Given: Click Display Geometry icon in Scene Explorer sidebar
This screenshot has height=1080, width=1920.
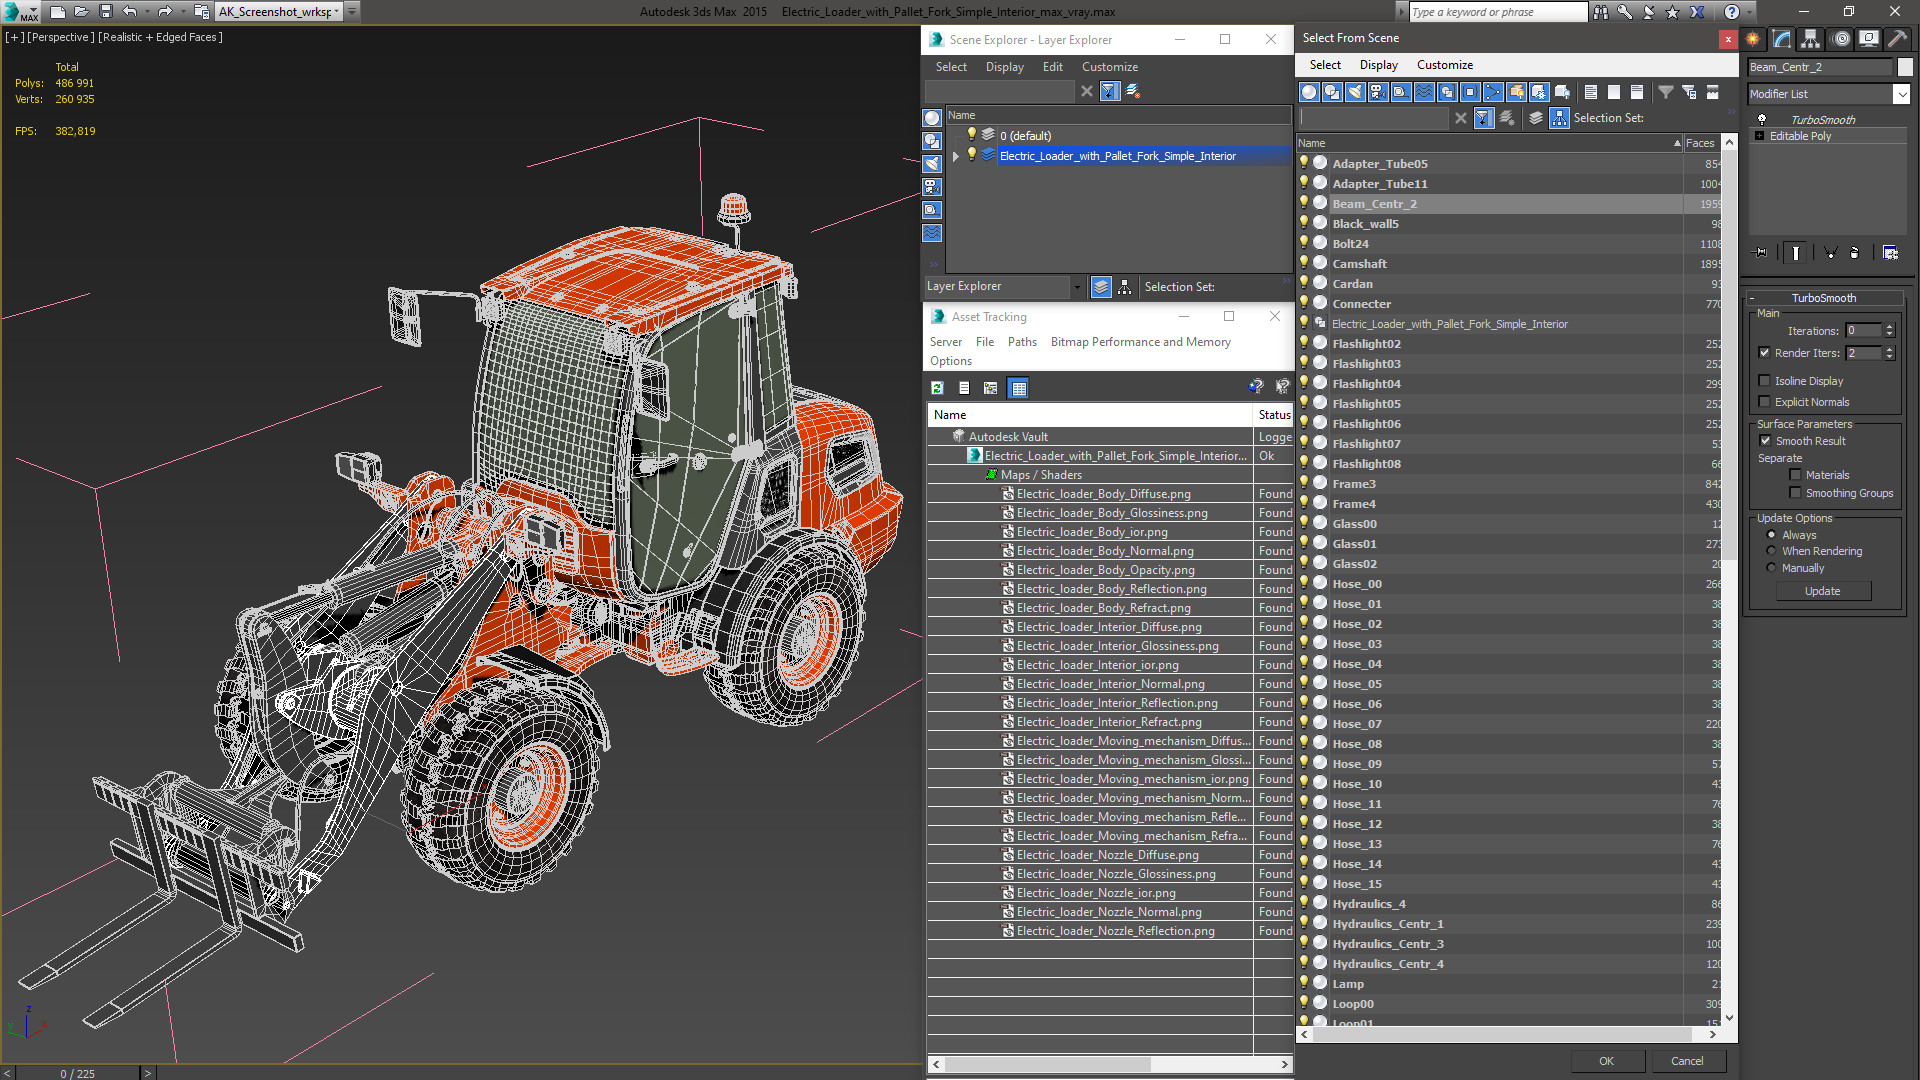Looking at the screenshot, I should click(932, 118).
